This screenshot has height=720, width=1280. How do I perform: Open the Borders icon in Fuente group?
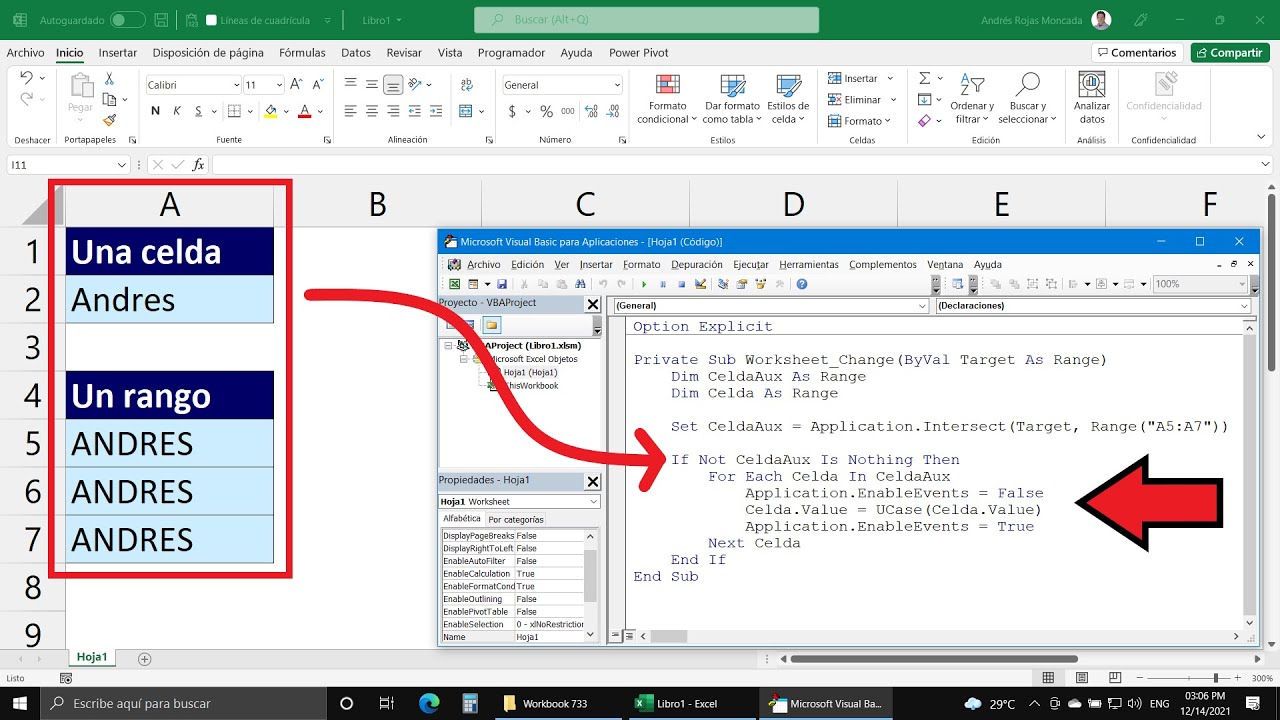234,111
